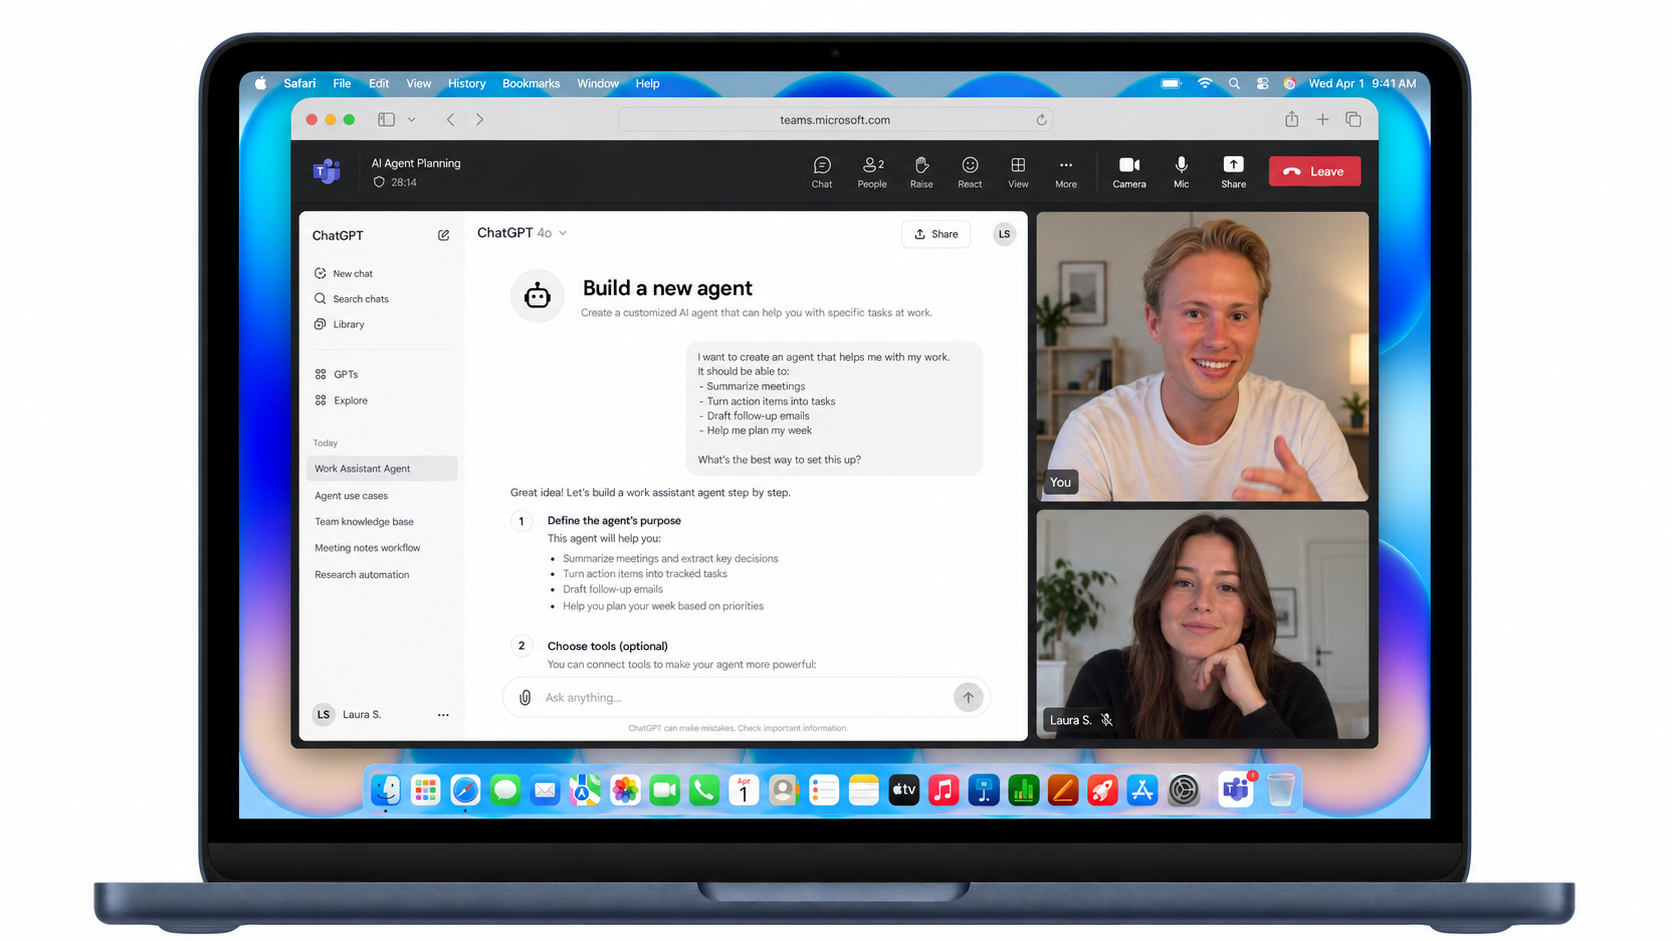
Task: Open the ChatGPT Library
Action: (x=339, y=324)
